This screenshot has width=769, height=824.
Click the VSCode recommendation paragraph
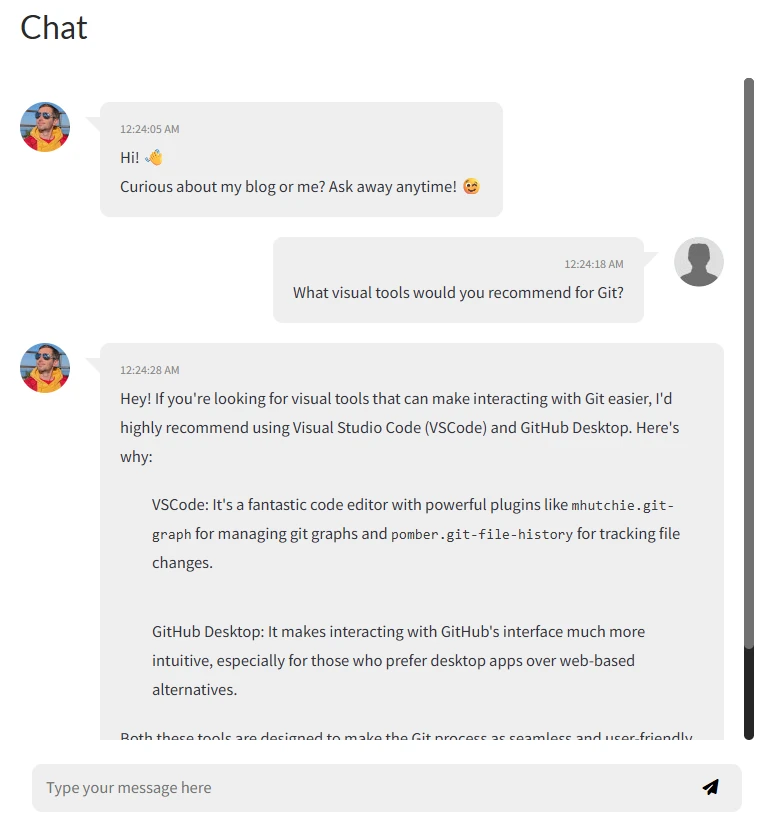pos(416,533)
